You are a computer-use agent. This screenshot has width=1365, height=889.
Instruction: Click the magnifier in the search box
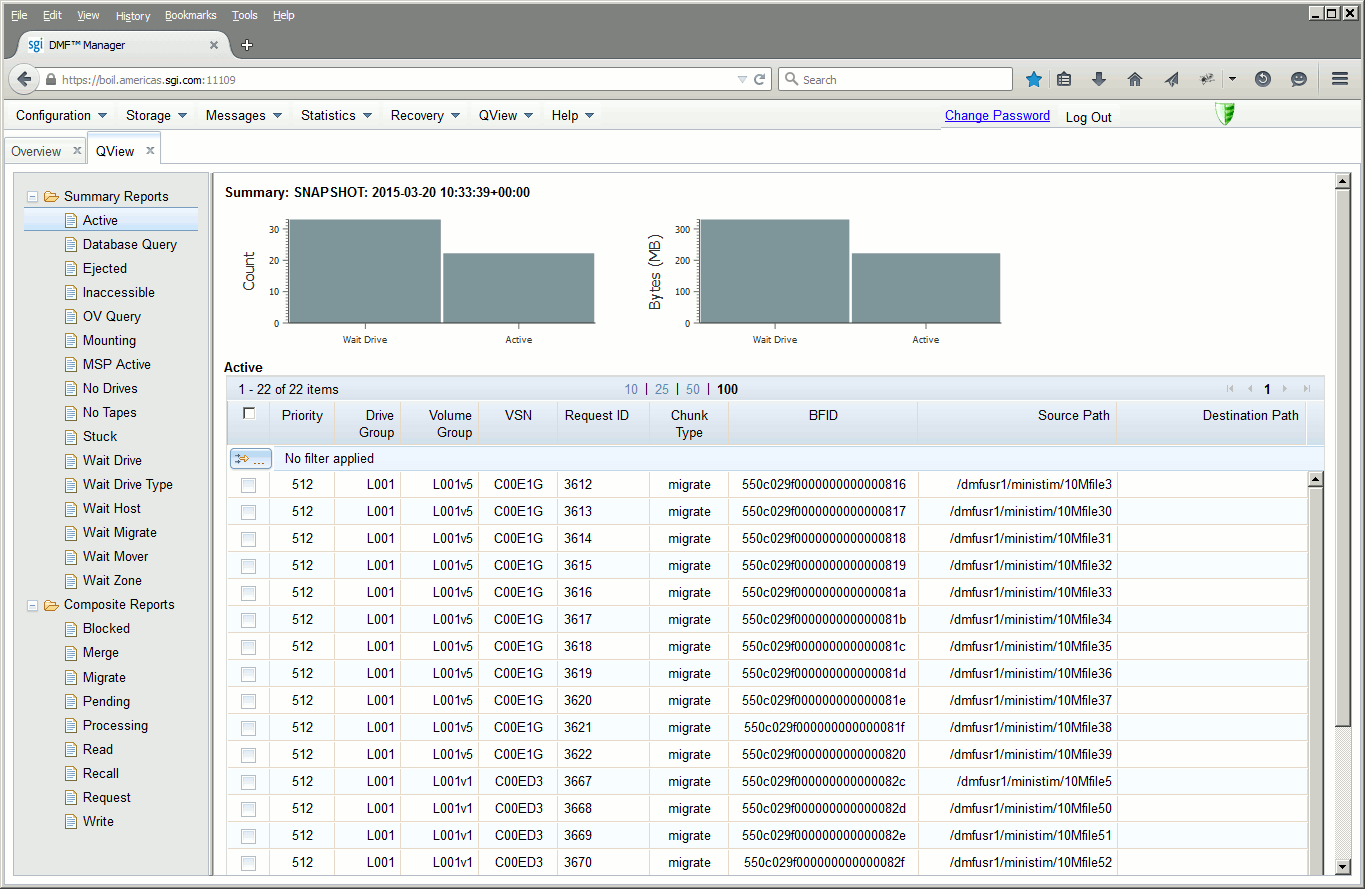tap(791, 79)
